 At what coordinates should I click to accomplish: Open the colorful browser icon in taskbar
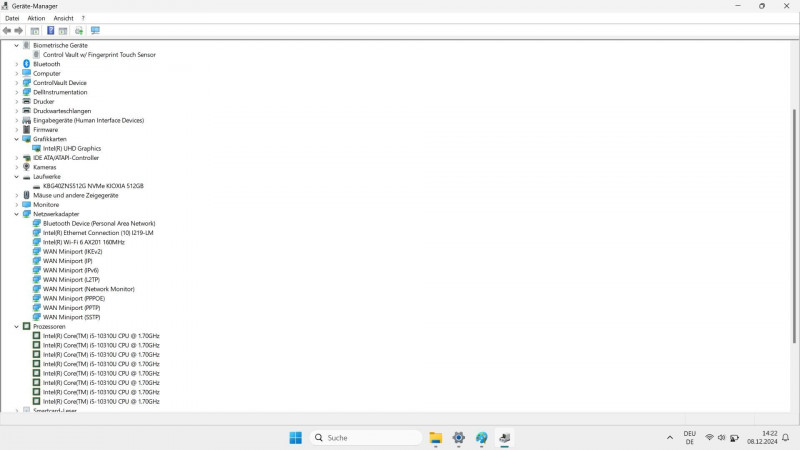(x=482, y=438)
